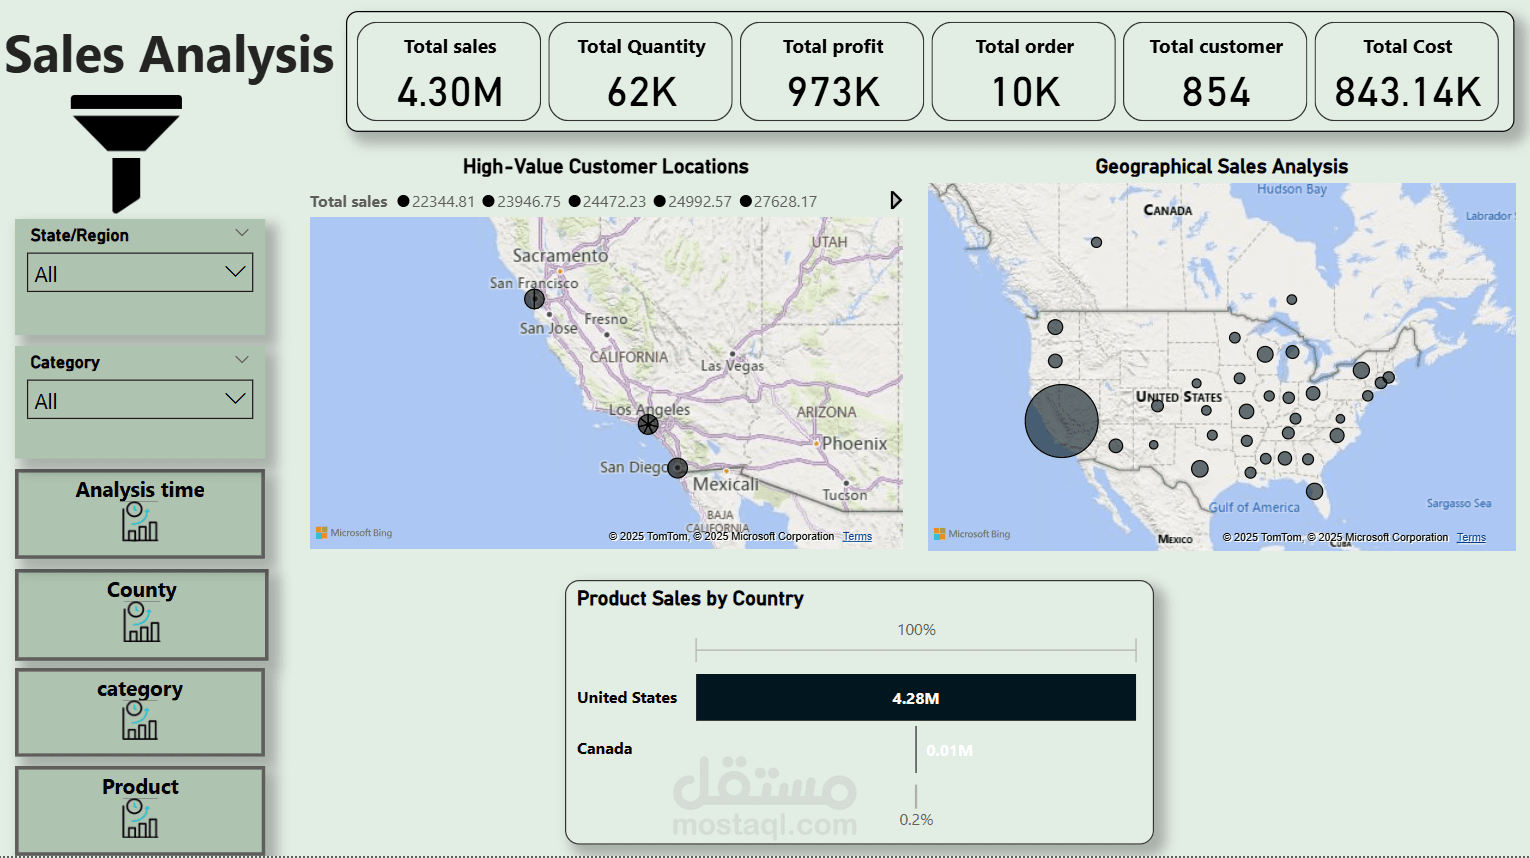The width and height of the screenshot is (1530, 858).
Task: Select the United States 4.28M bar
Action: (915, 698)
